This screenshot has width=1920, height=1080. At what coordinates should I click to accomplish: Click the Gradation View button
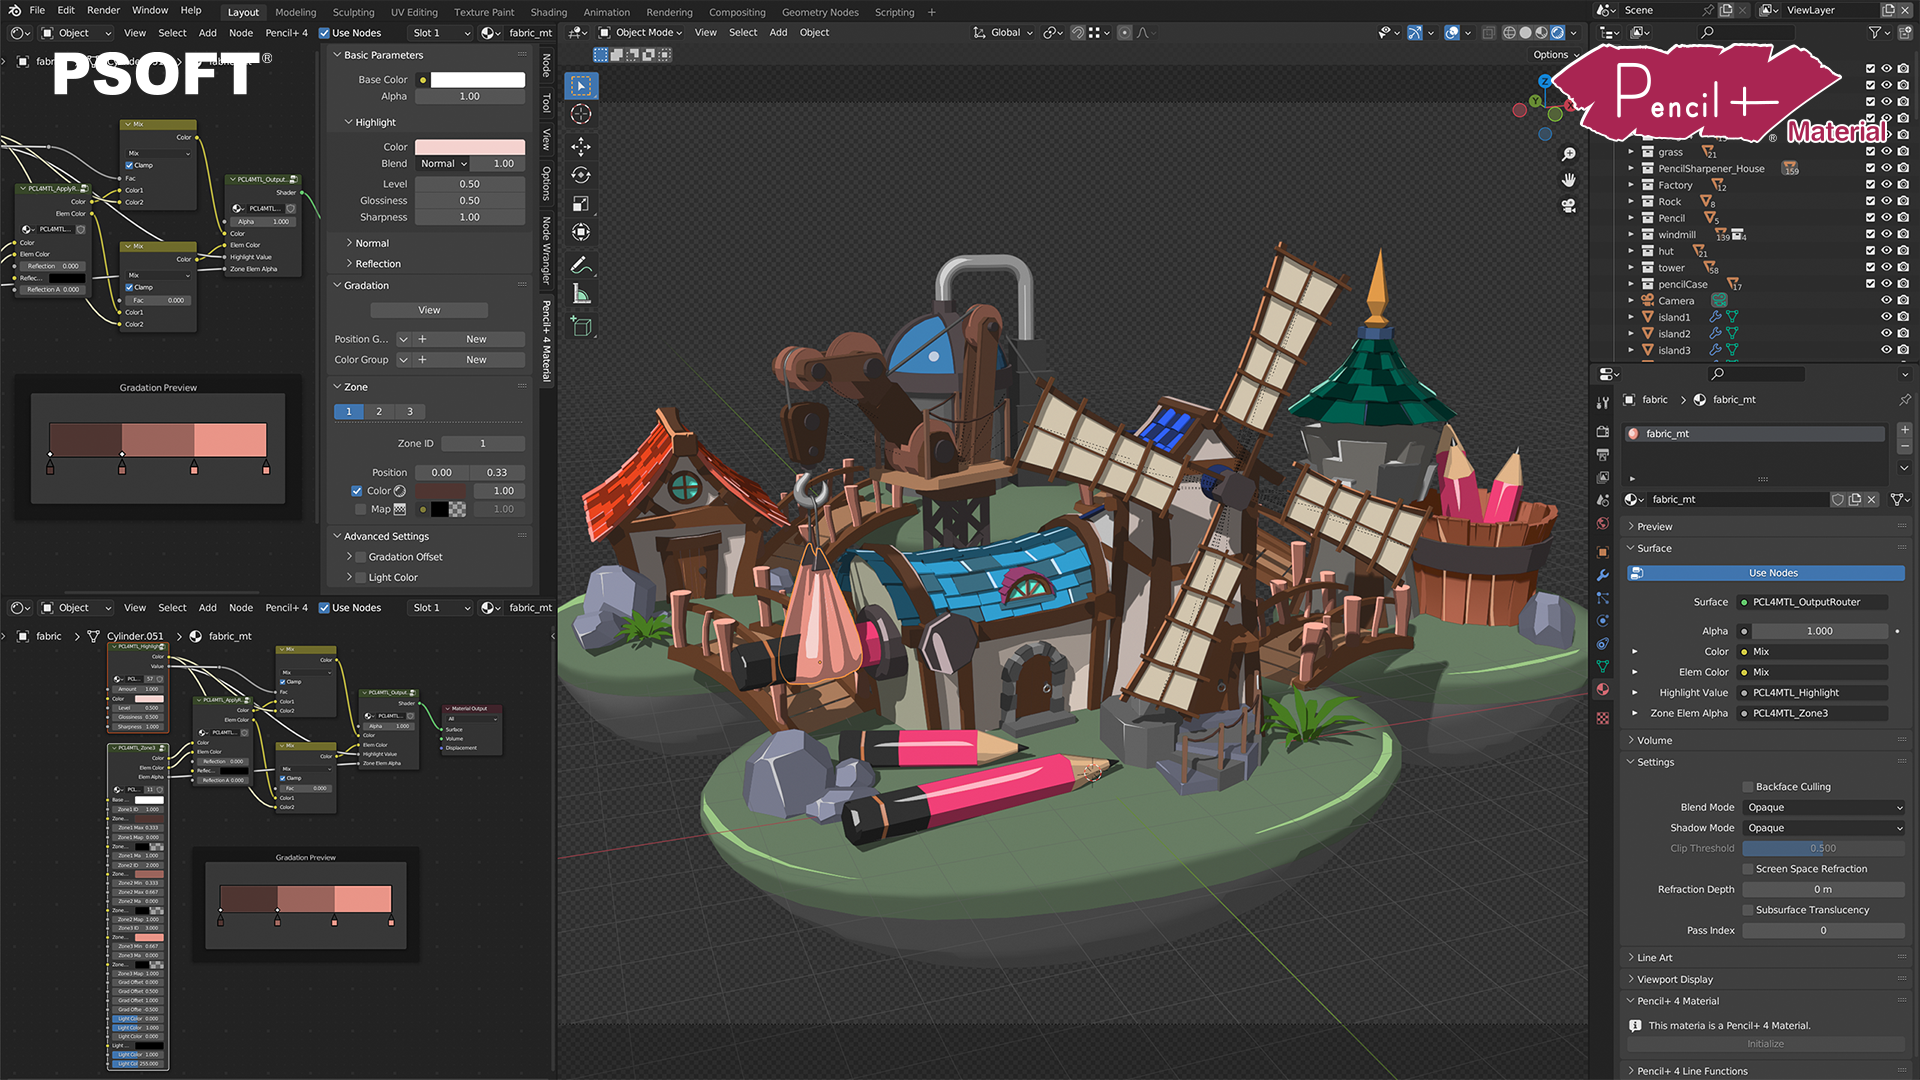(429, 311)
